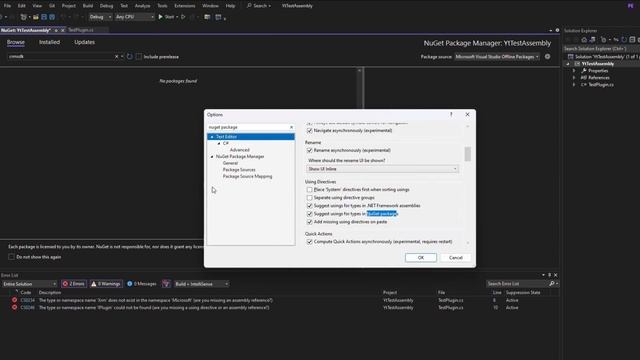Uncheck Navigate asynchronously (experimental)

pos(309,131)
